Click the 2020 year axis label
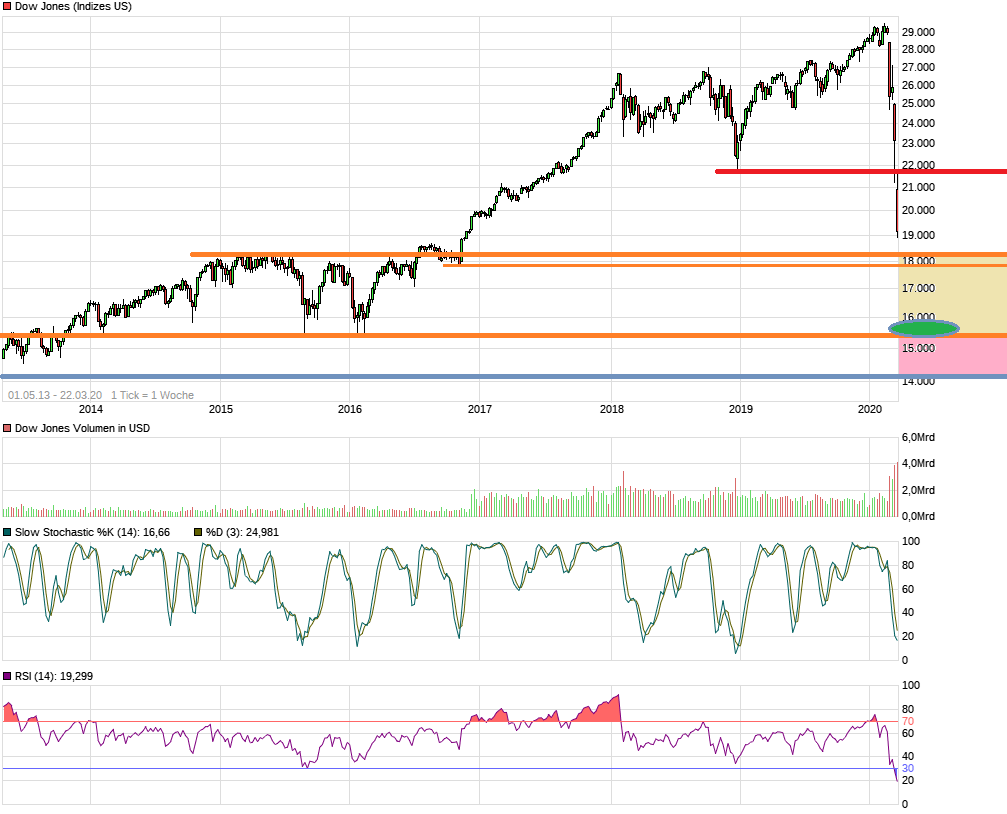The width and height of the screenshot is (1007, 814). pos(870,409)
